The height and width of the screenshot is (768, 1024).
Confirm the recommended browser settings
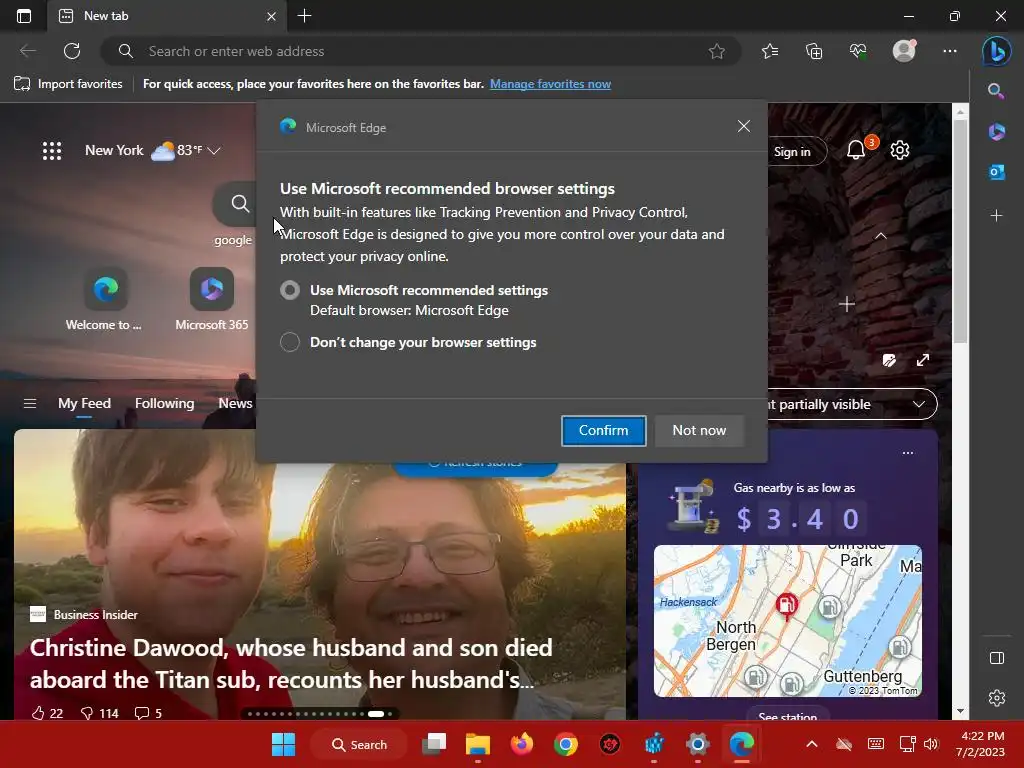(603, 430)
